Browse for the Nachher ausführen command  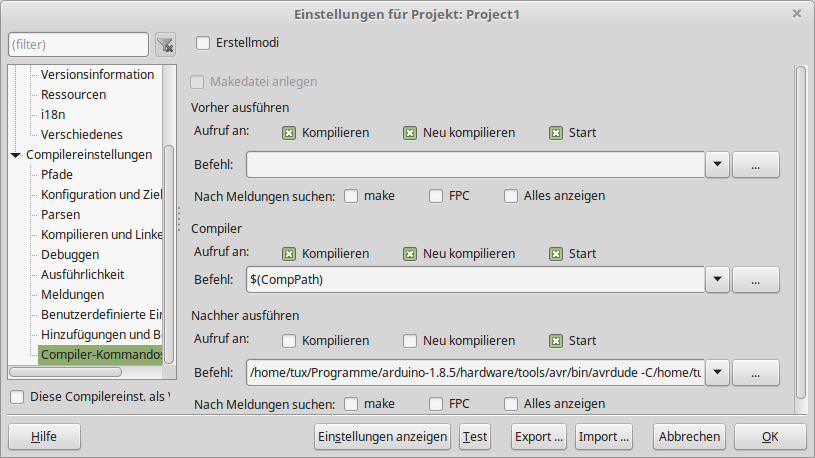point(756,373)
